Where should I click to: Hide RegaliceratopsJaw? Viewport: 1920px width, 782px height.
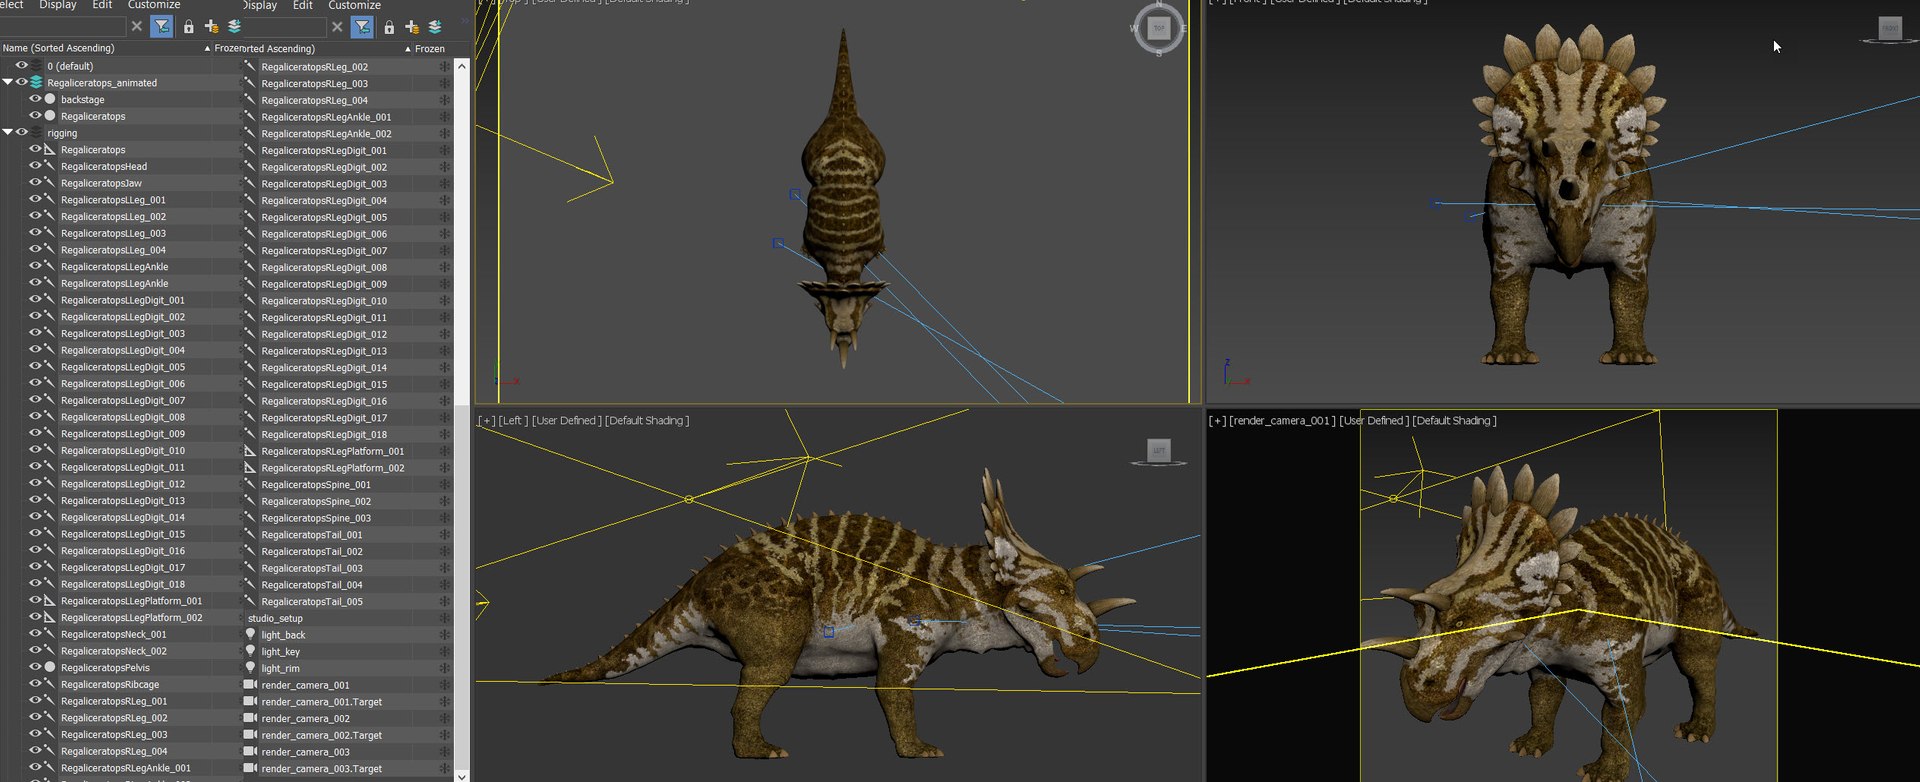pyautogui.click(x=35, y=182)
